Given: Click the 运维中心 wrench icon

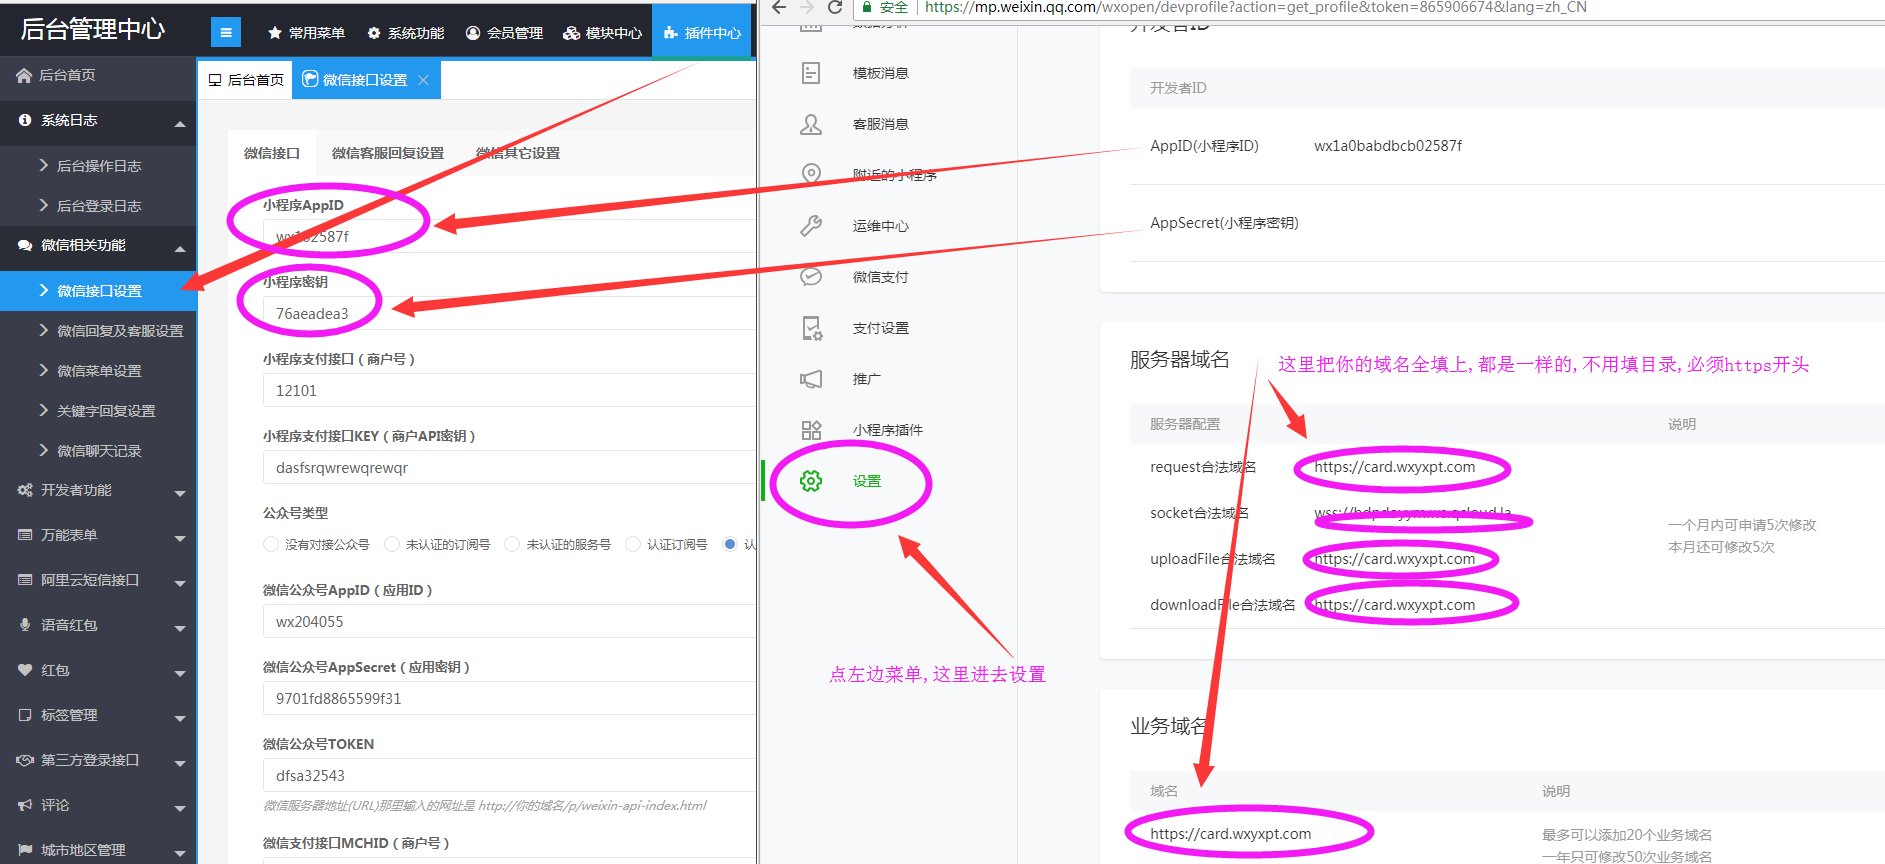Looking at the screenshot, I should point(811,226).
